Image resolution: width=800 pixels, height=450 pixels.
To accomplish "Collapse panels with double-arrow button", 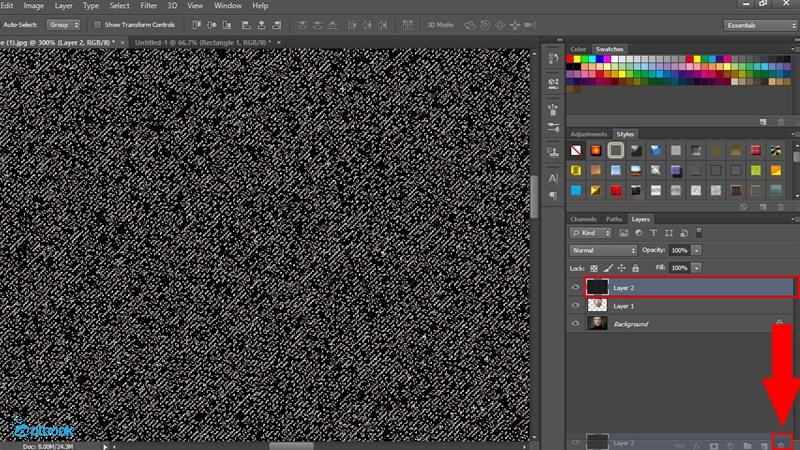I will pos(560,39).
